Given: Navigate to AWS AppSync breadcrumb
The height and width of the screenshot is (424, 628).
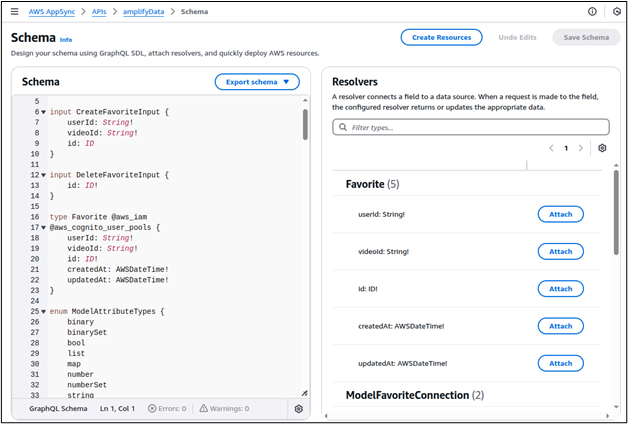Looking at the screenshot, I should coord(52,12).
